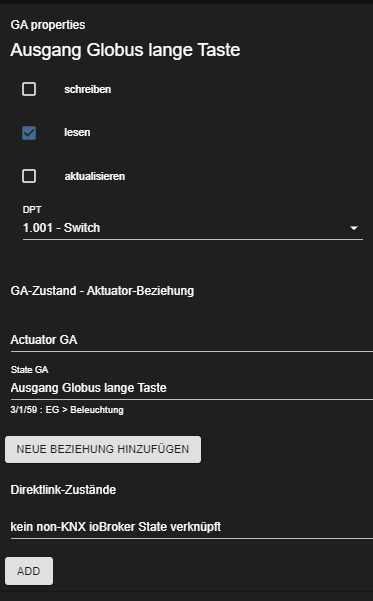Click NEUE BEZIEHUNG HINZUFÜGEN button
This screenshot has height=601, width=373.
pyautogui.click(x=103, y=449)
